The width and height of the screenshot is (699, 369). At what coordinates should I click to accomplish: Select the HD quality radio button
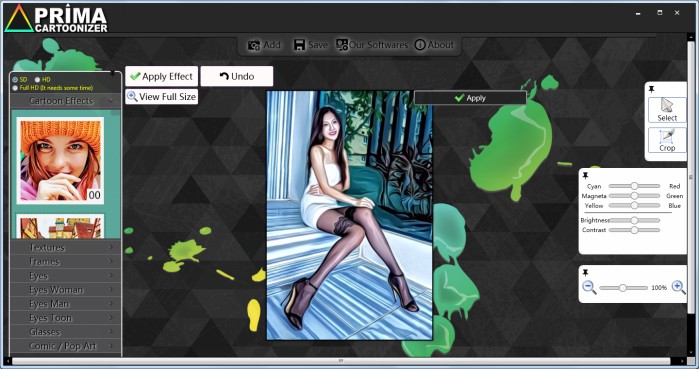coord(37,80)
